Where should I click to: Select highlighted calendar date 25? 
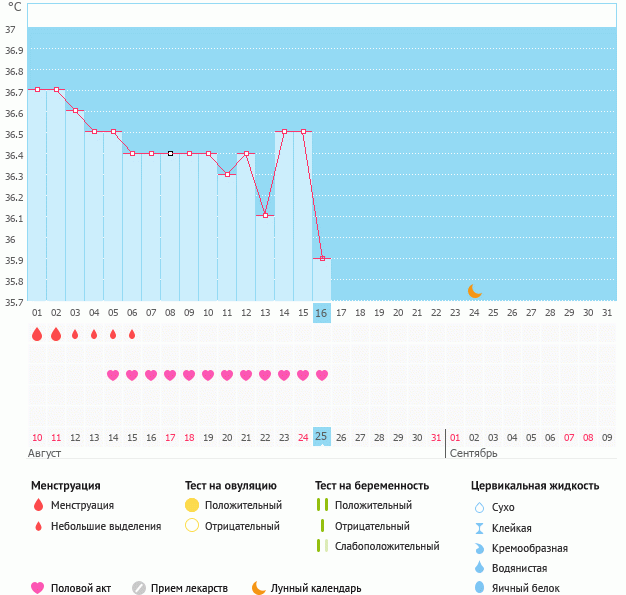(321, 437)
